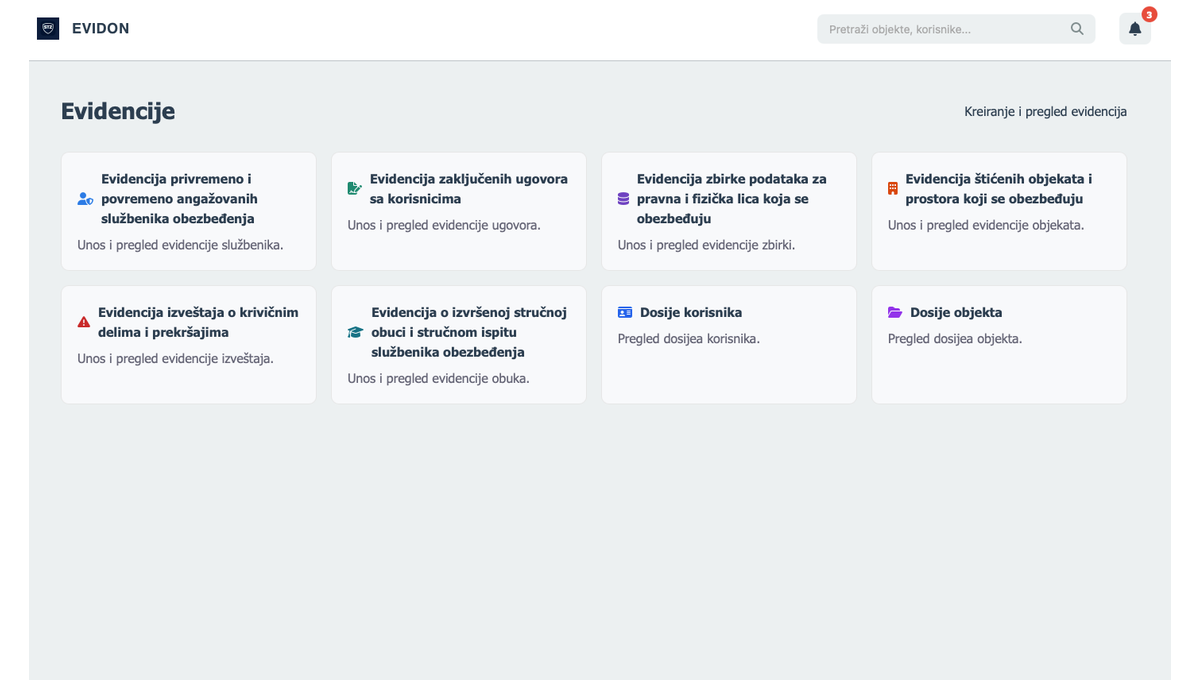Click the purple database icon
The image size is (1200, 680).
[x=623, y=199]
